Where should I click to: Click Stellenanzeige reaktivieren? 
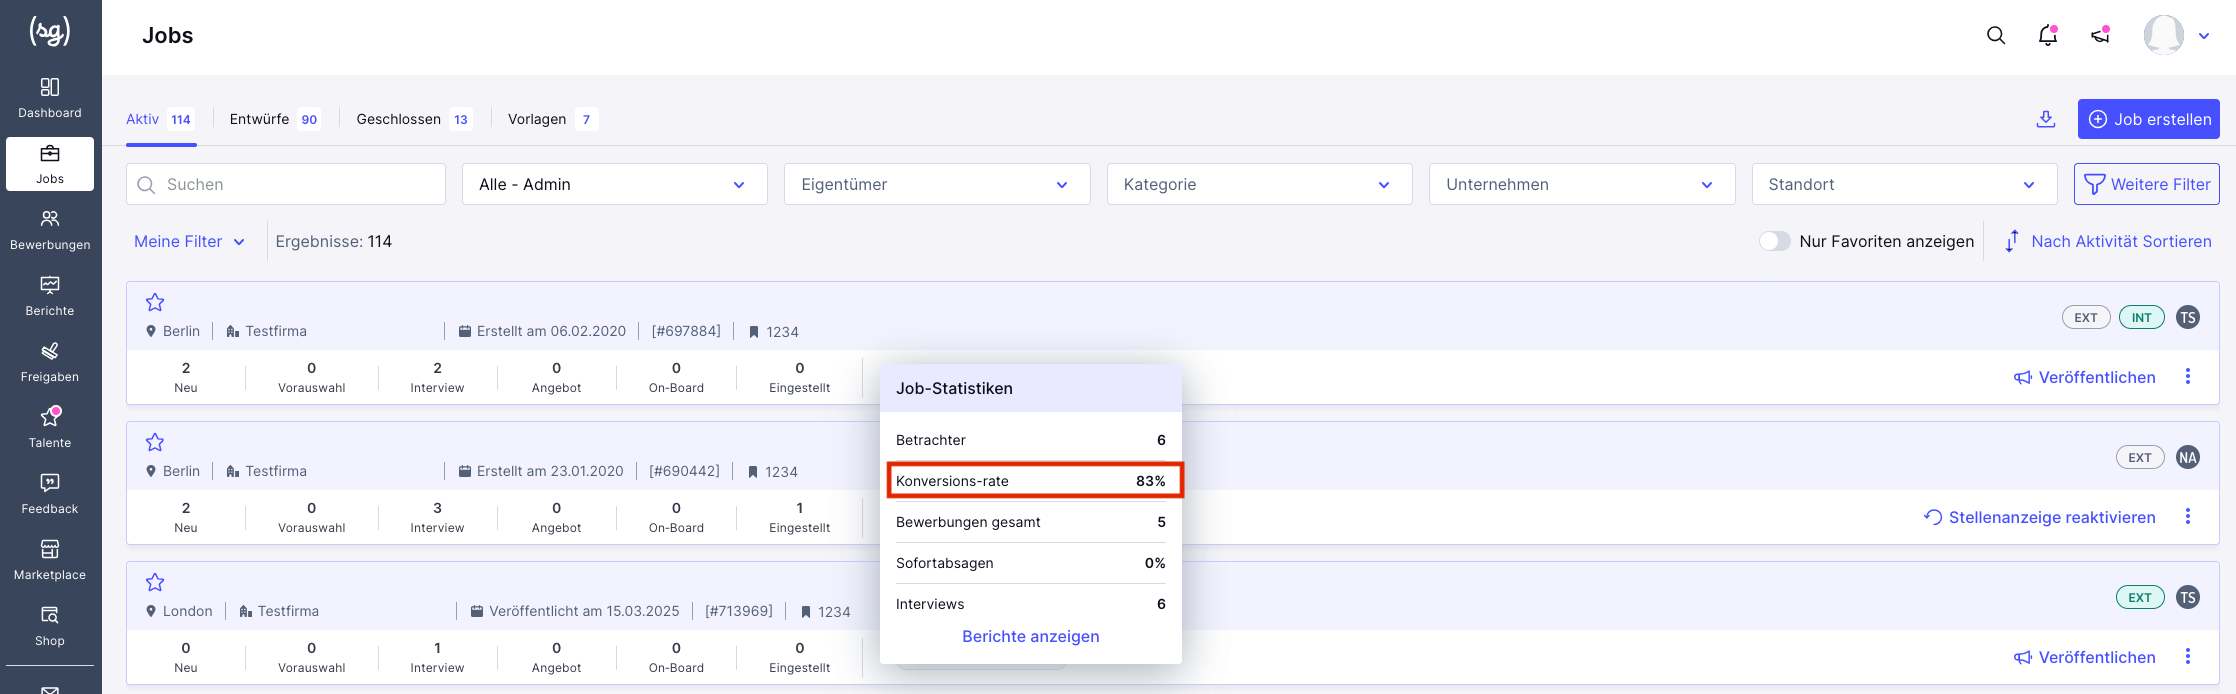point(2040,517)
